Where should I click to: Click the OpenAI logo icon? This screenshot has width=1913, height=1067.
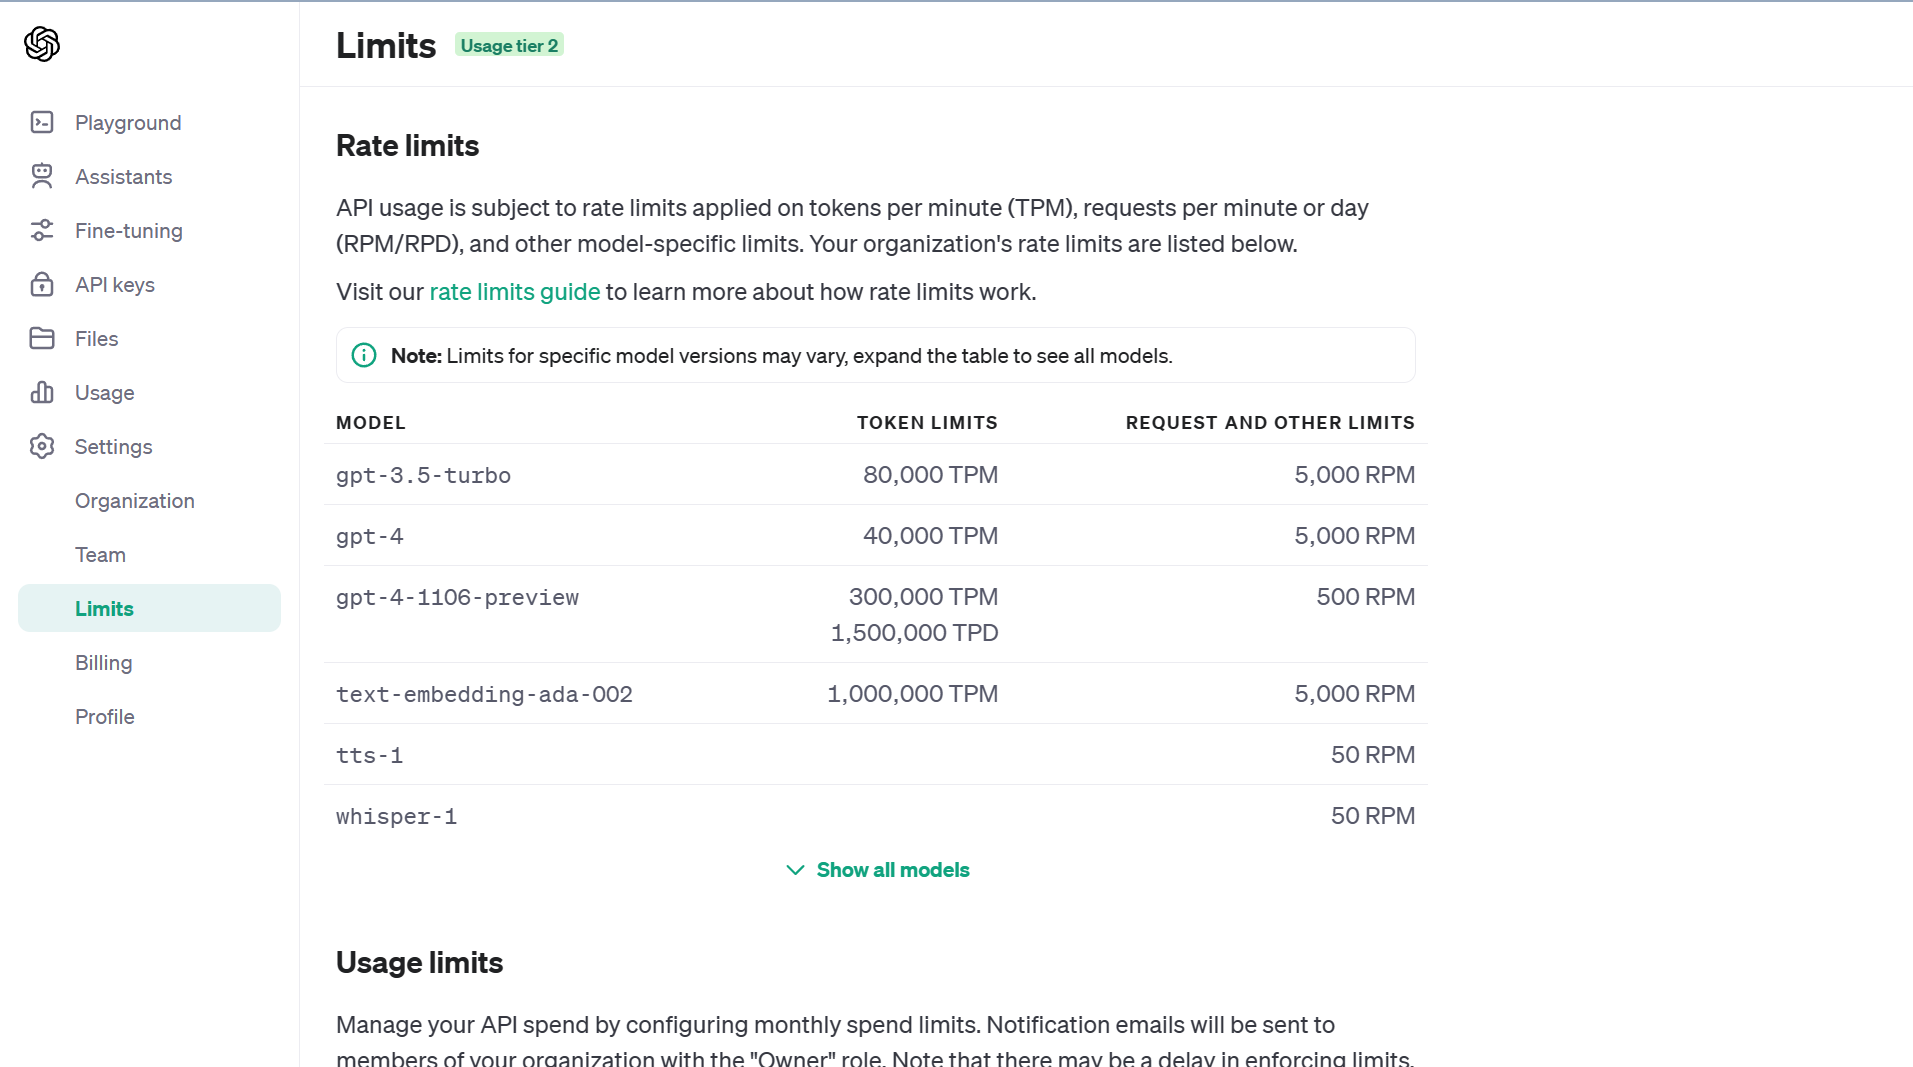[42, 44]
